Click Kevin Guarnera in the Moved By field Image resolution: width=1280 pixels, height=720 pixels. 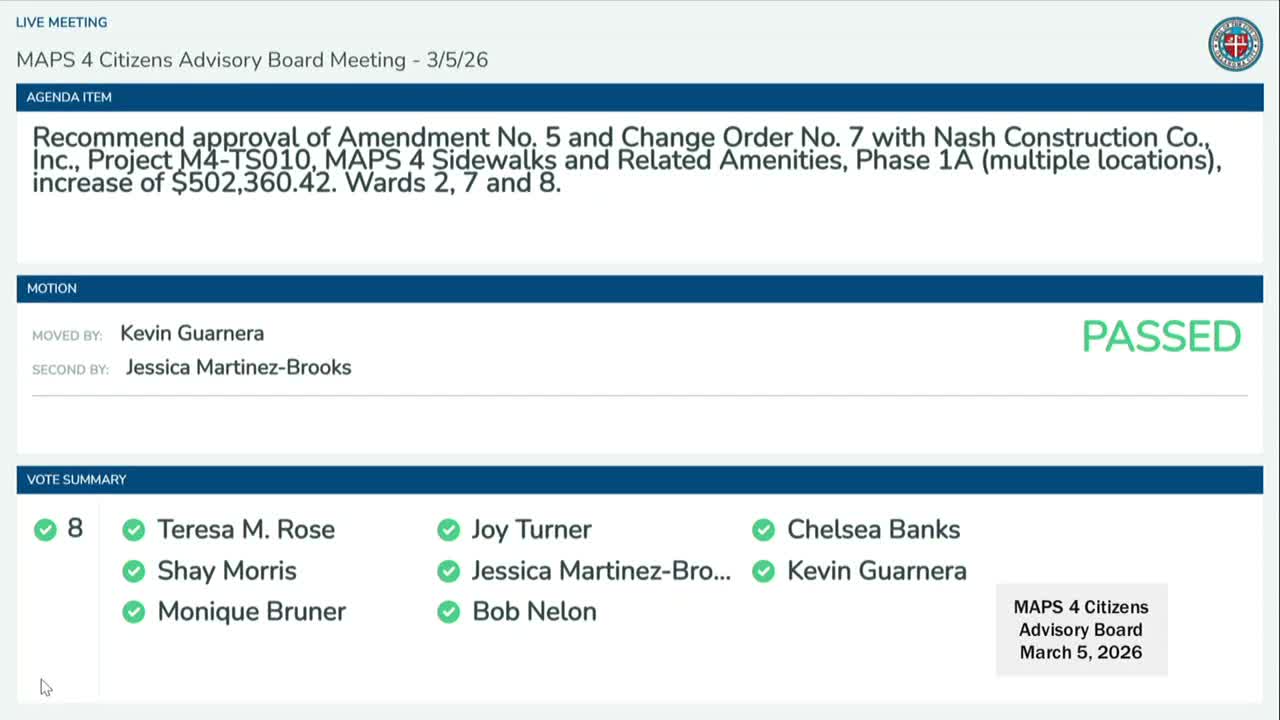pos(192,334)
